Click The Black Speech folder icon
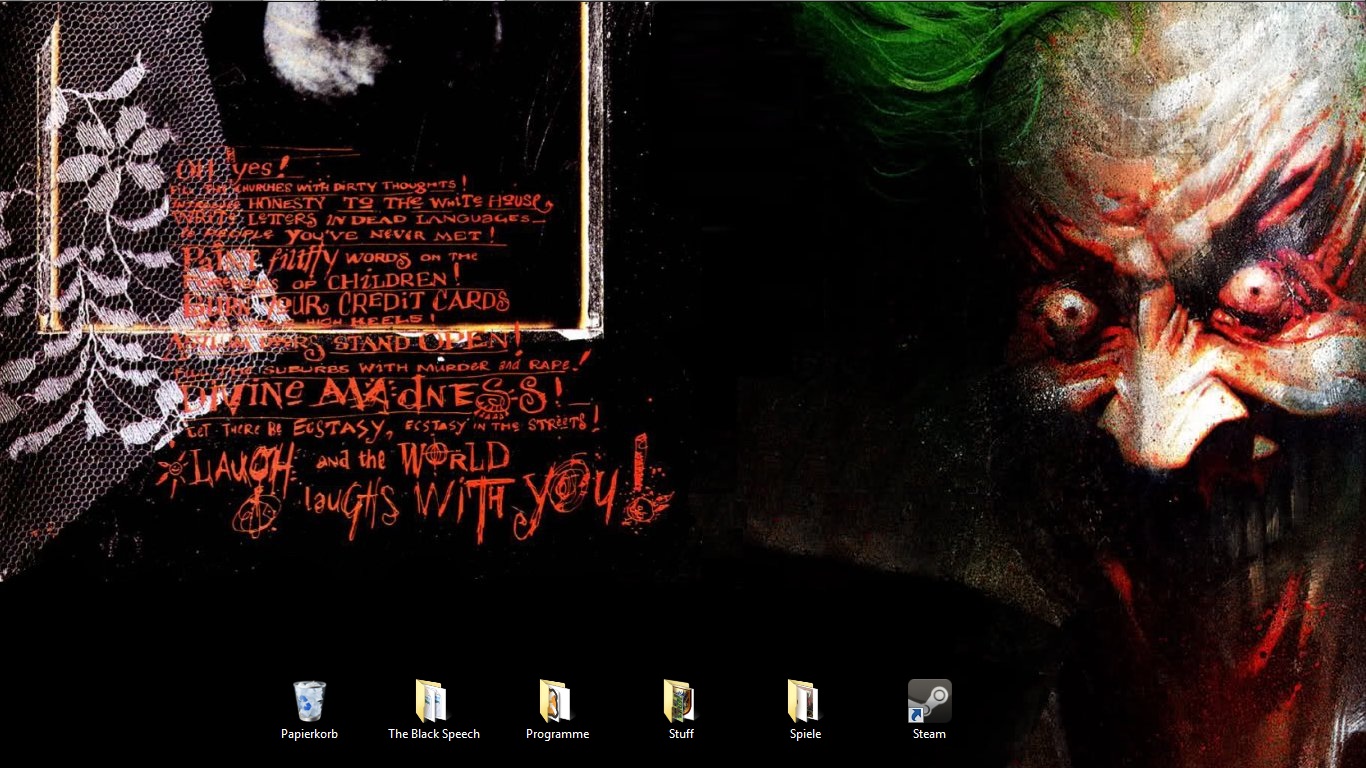The height and width of the screenshot is (768, 1366). point(433,701)
